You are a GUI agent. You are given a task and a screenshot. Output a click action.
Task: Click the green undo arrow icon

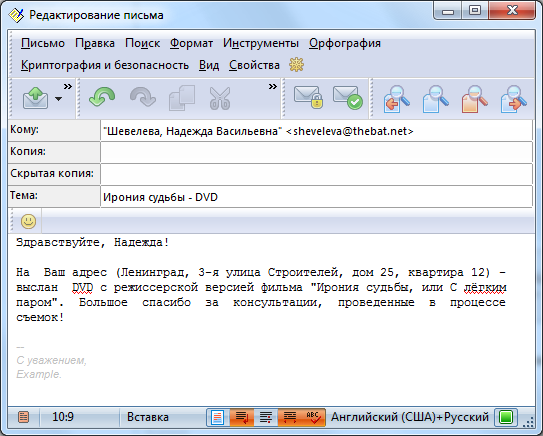(x=102, y=97)
